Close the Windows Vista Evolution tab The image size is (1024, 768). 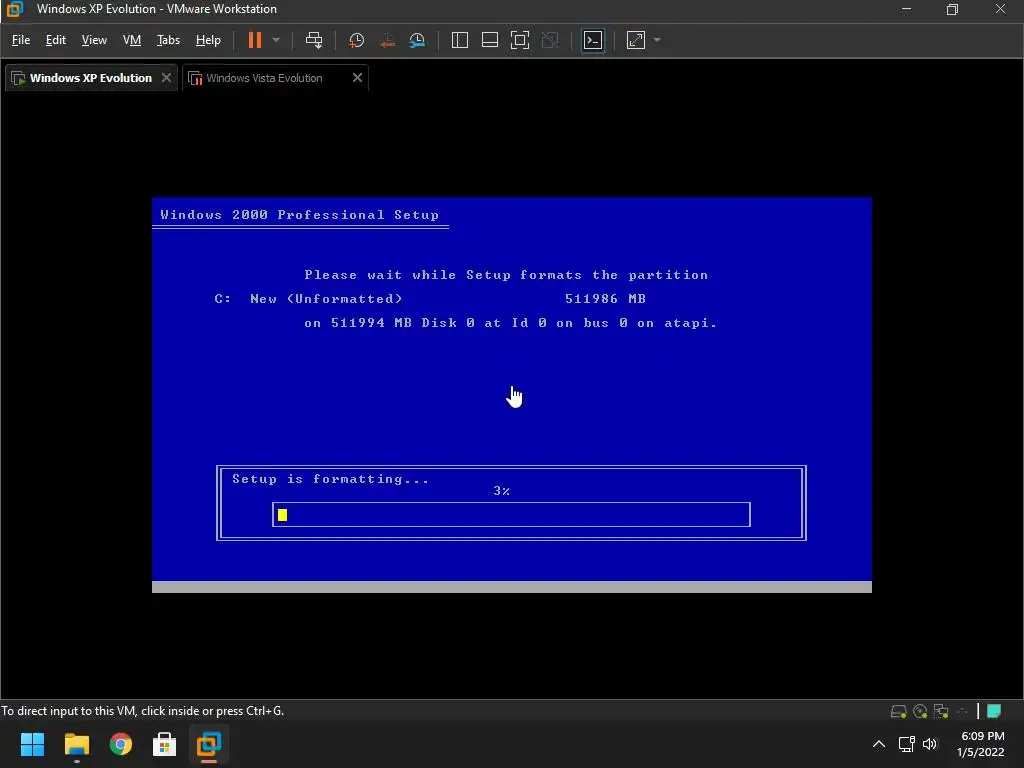pos(357,78)
